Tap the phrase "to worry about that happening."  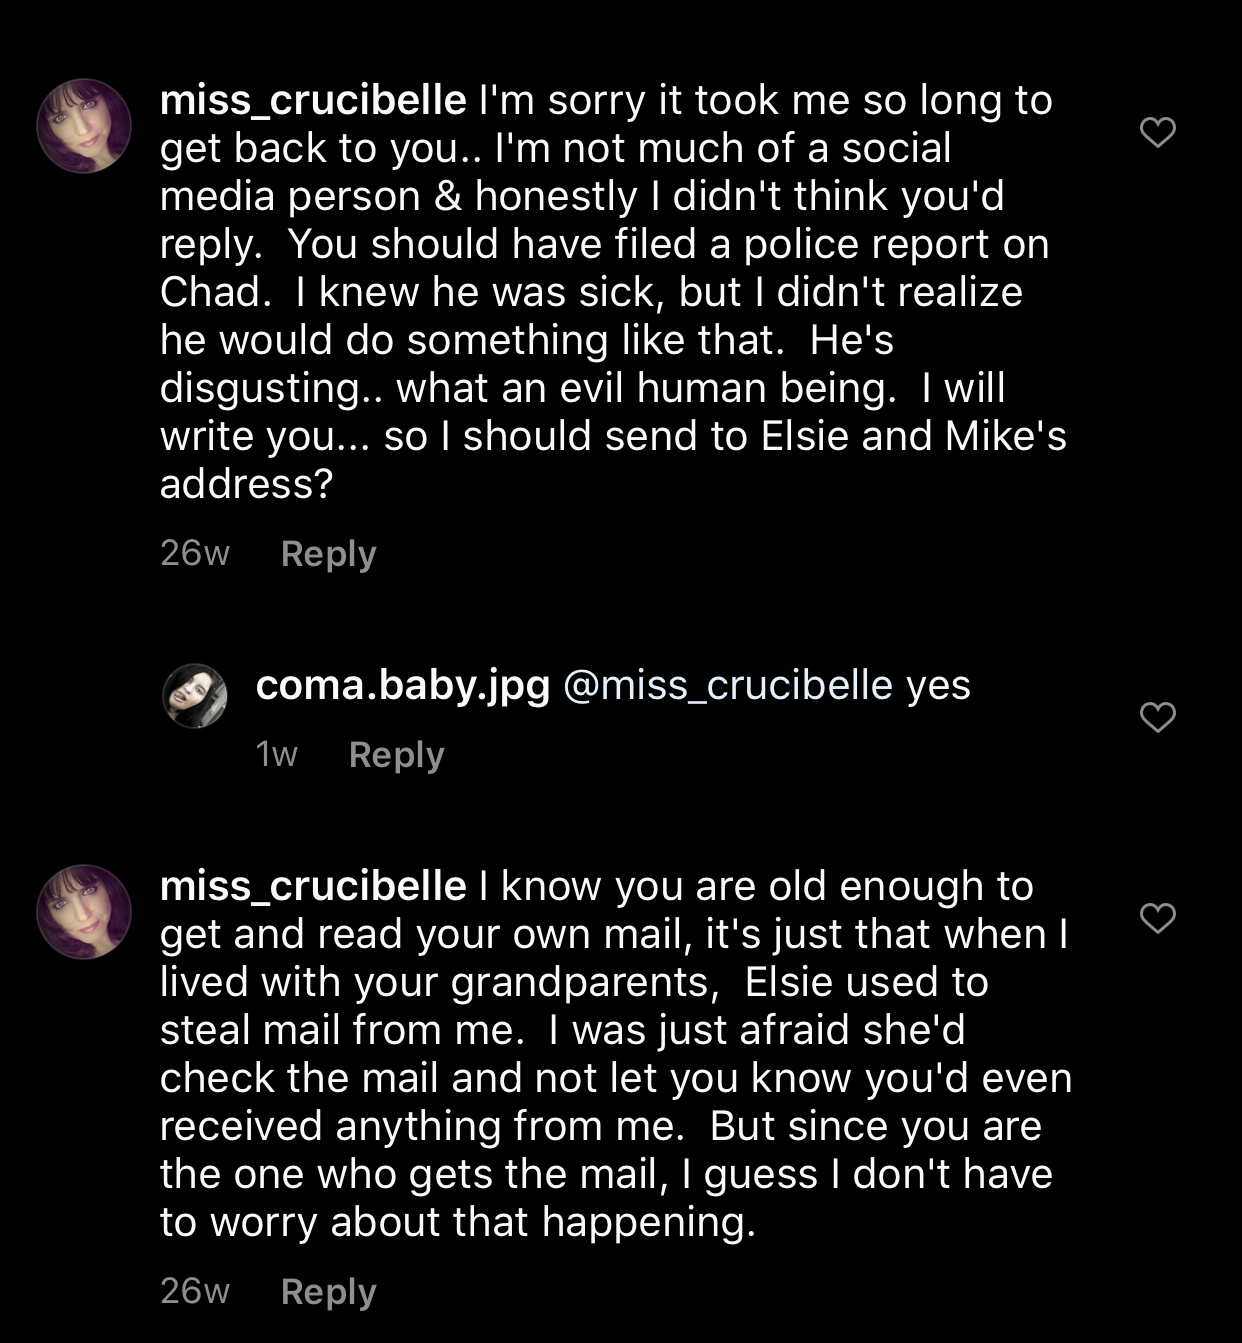pyautogui.click(x=458, y=1222)
